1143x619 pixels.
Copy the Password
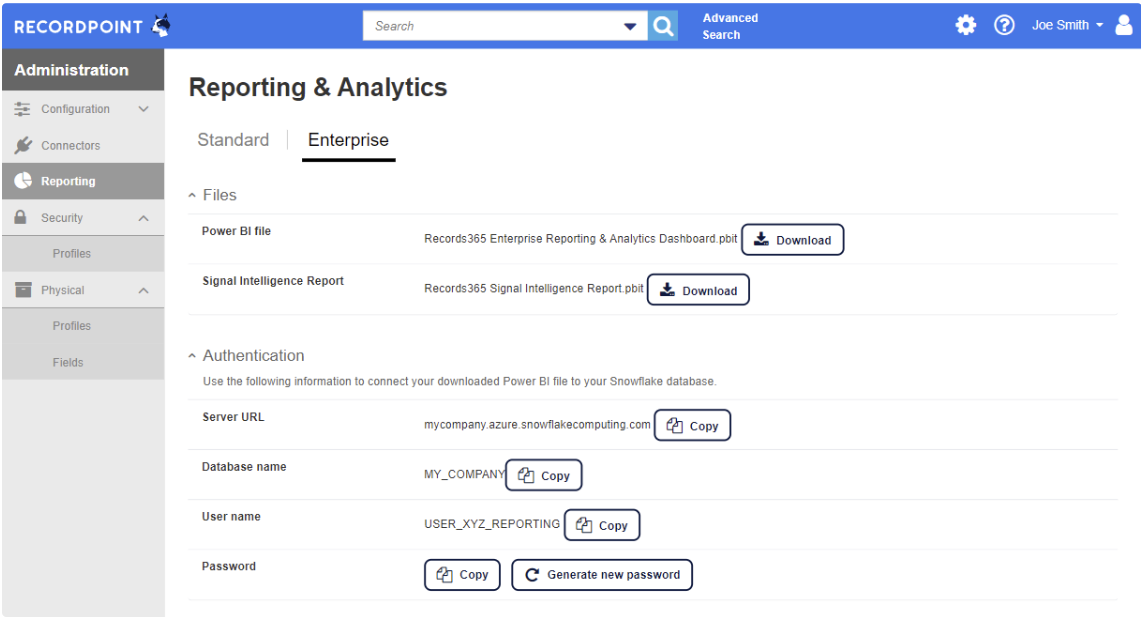[462, 575]
